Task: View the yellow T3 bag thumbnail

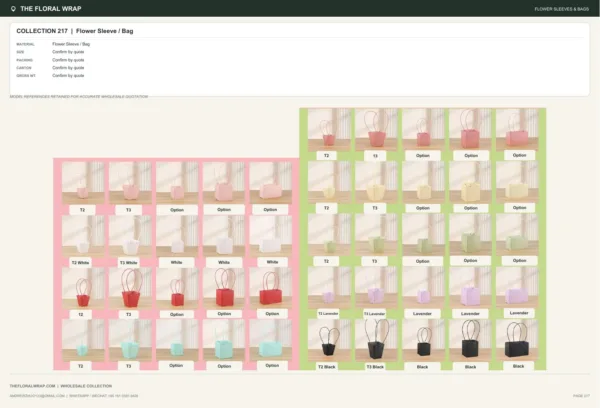Action: [x=376, y=182]
